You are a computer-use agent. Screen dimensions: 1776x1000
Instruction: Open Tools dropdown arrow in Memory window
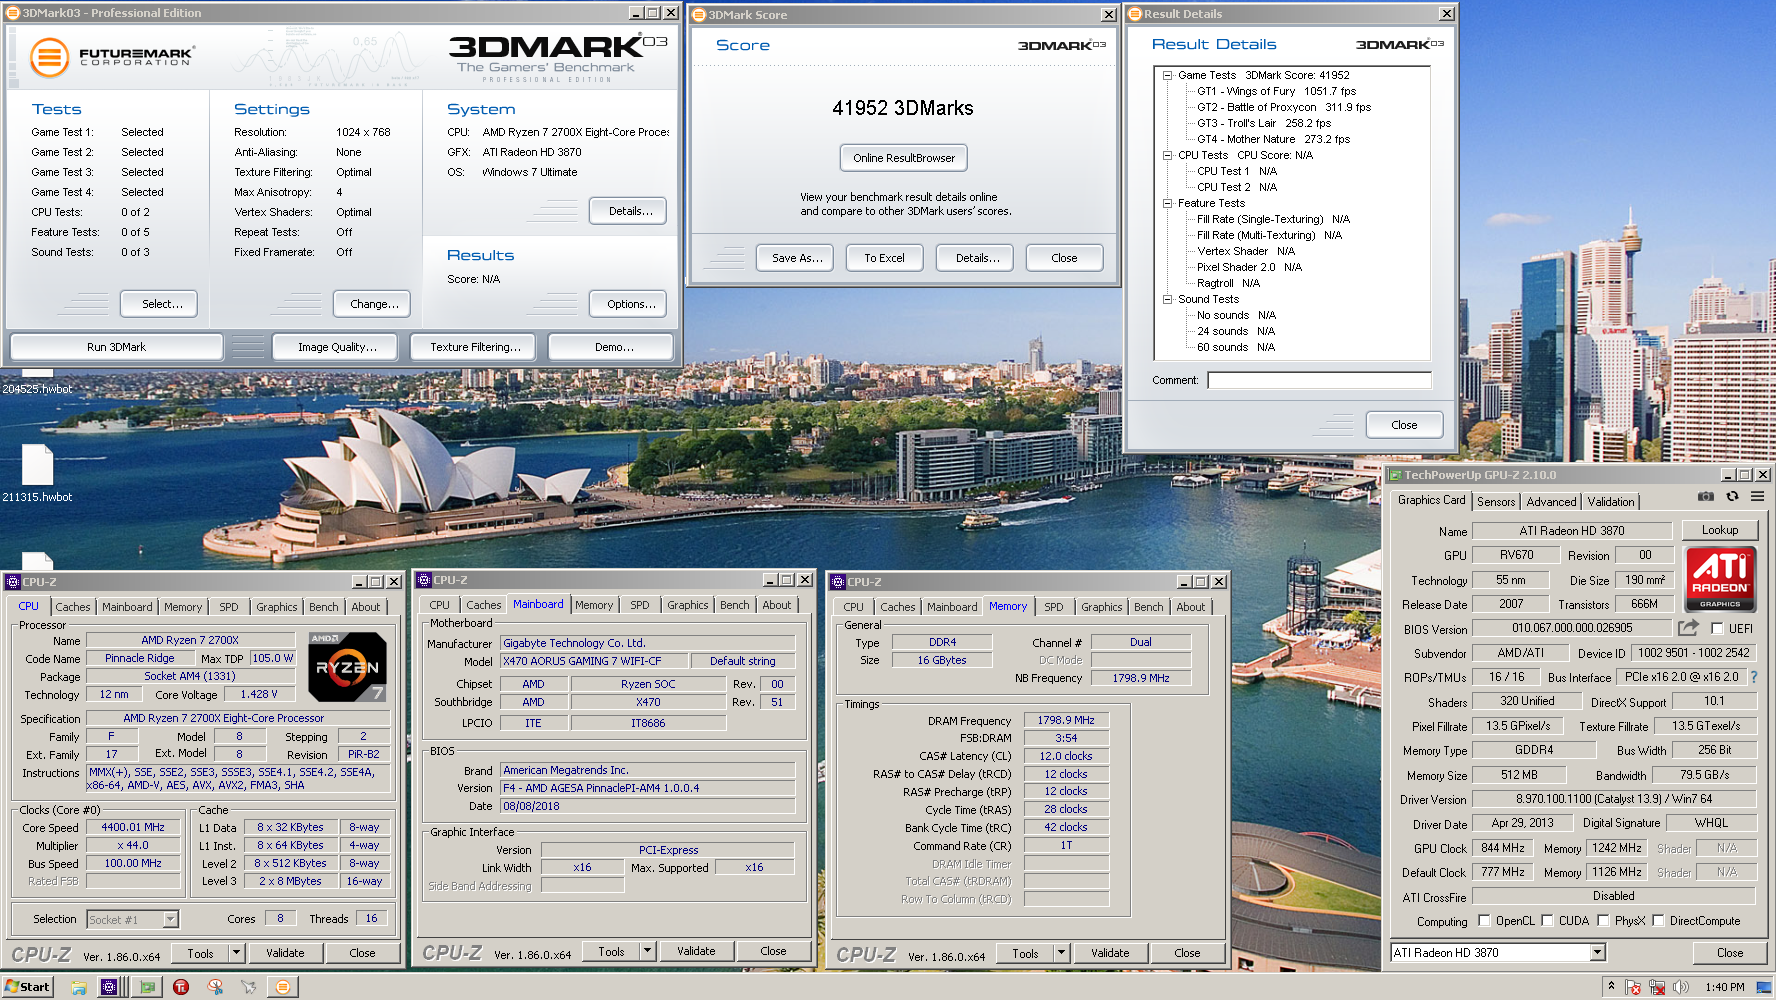(1062, 953)
